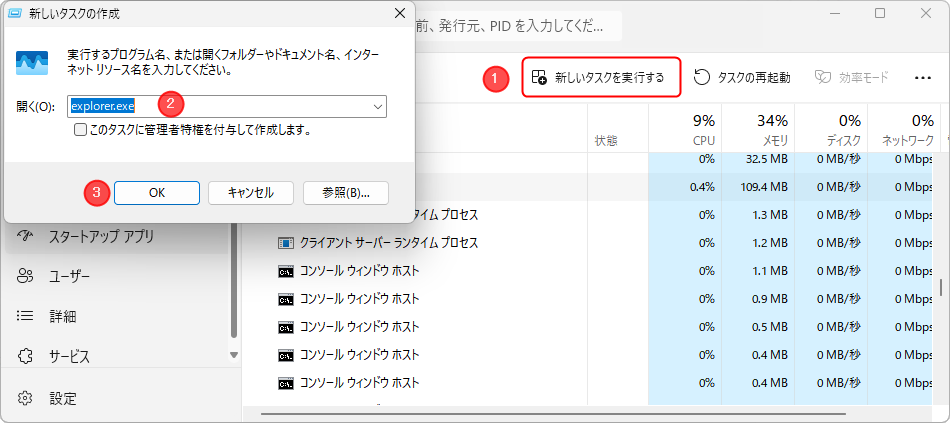Open the 詳細 page in the sidebar
Viewport: 950px width, 423px height.
click(x=116, y=316)
